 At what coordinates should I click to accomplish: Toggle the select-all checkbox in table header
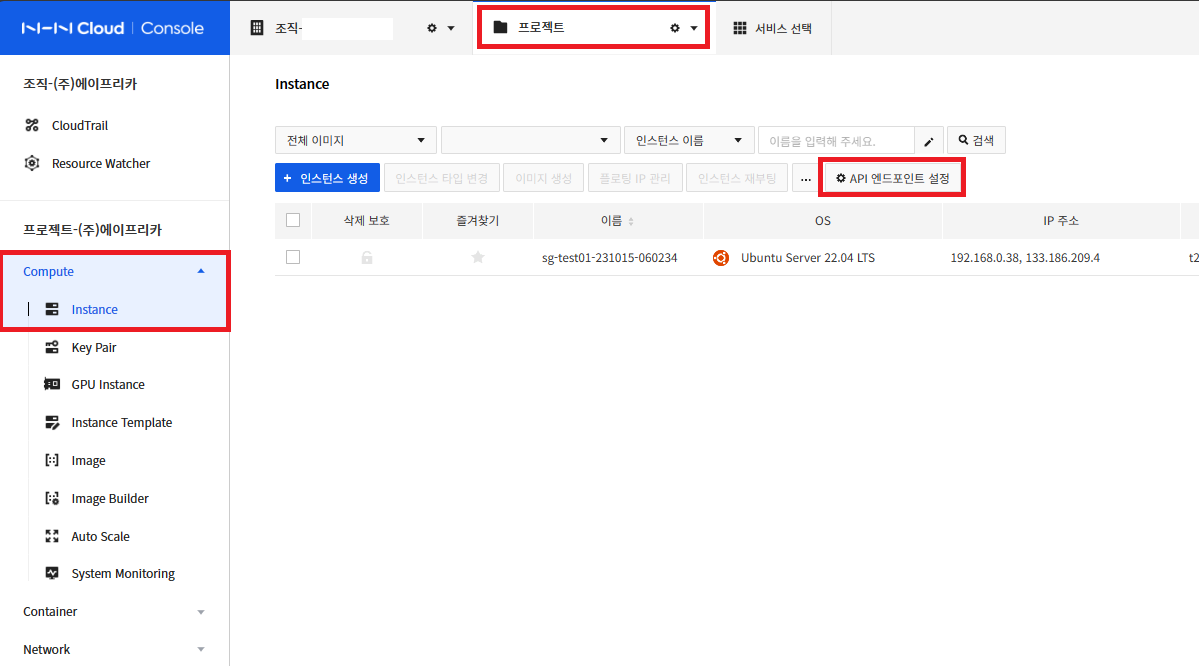tap(293, 220)
